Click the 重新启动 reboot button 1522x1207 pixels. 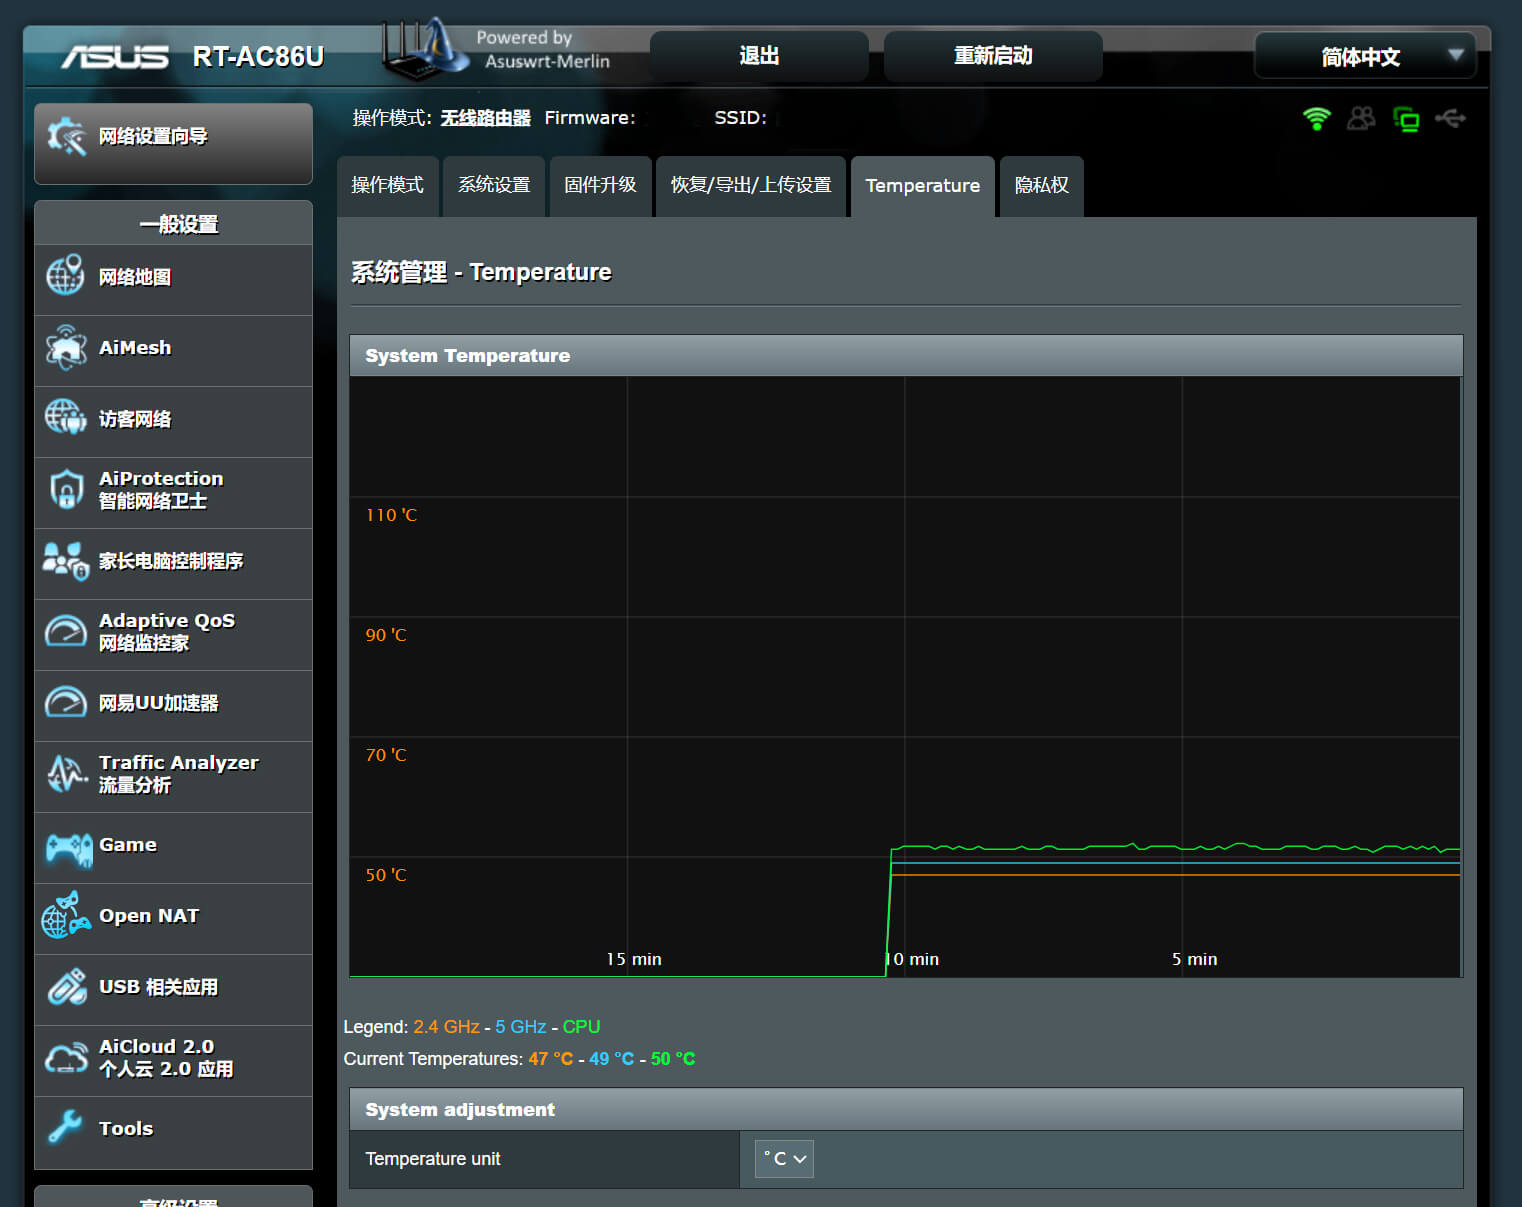pos(993,56)
